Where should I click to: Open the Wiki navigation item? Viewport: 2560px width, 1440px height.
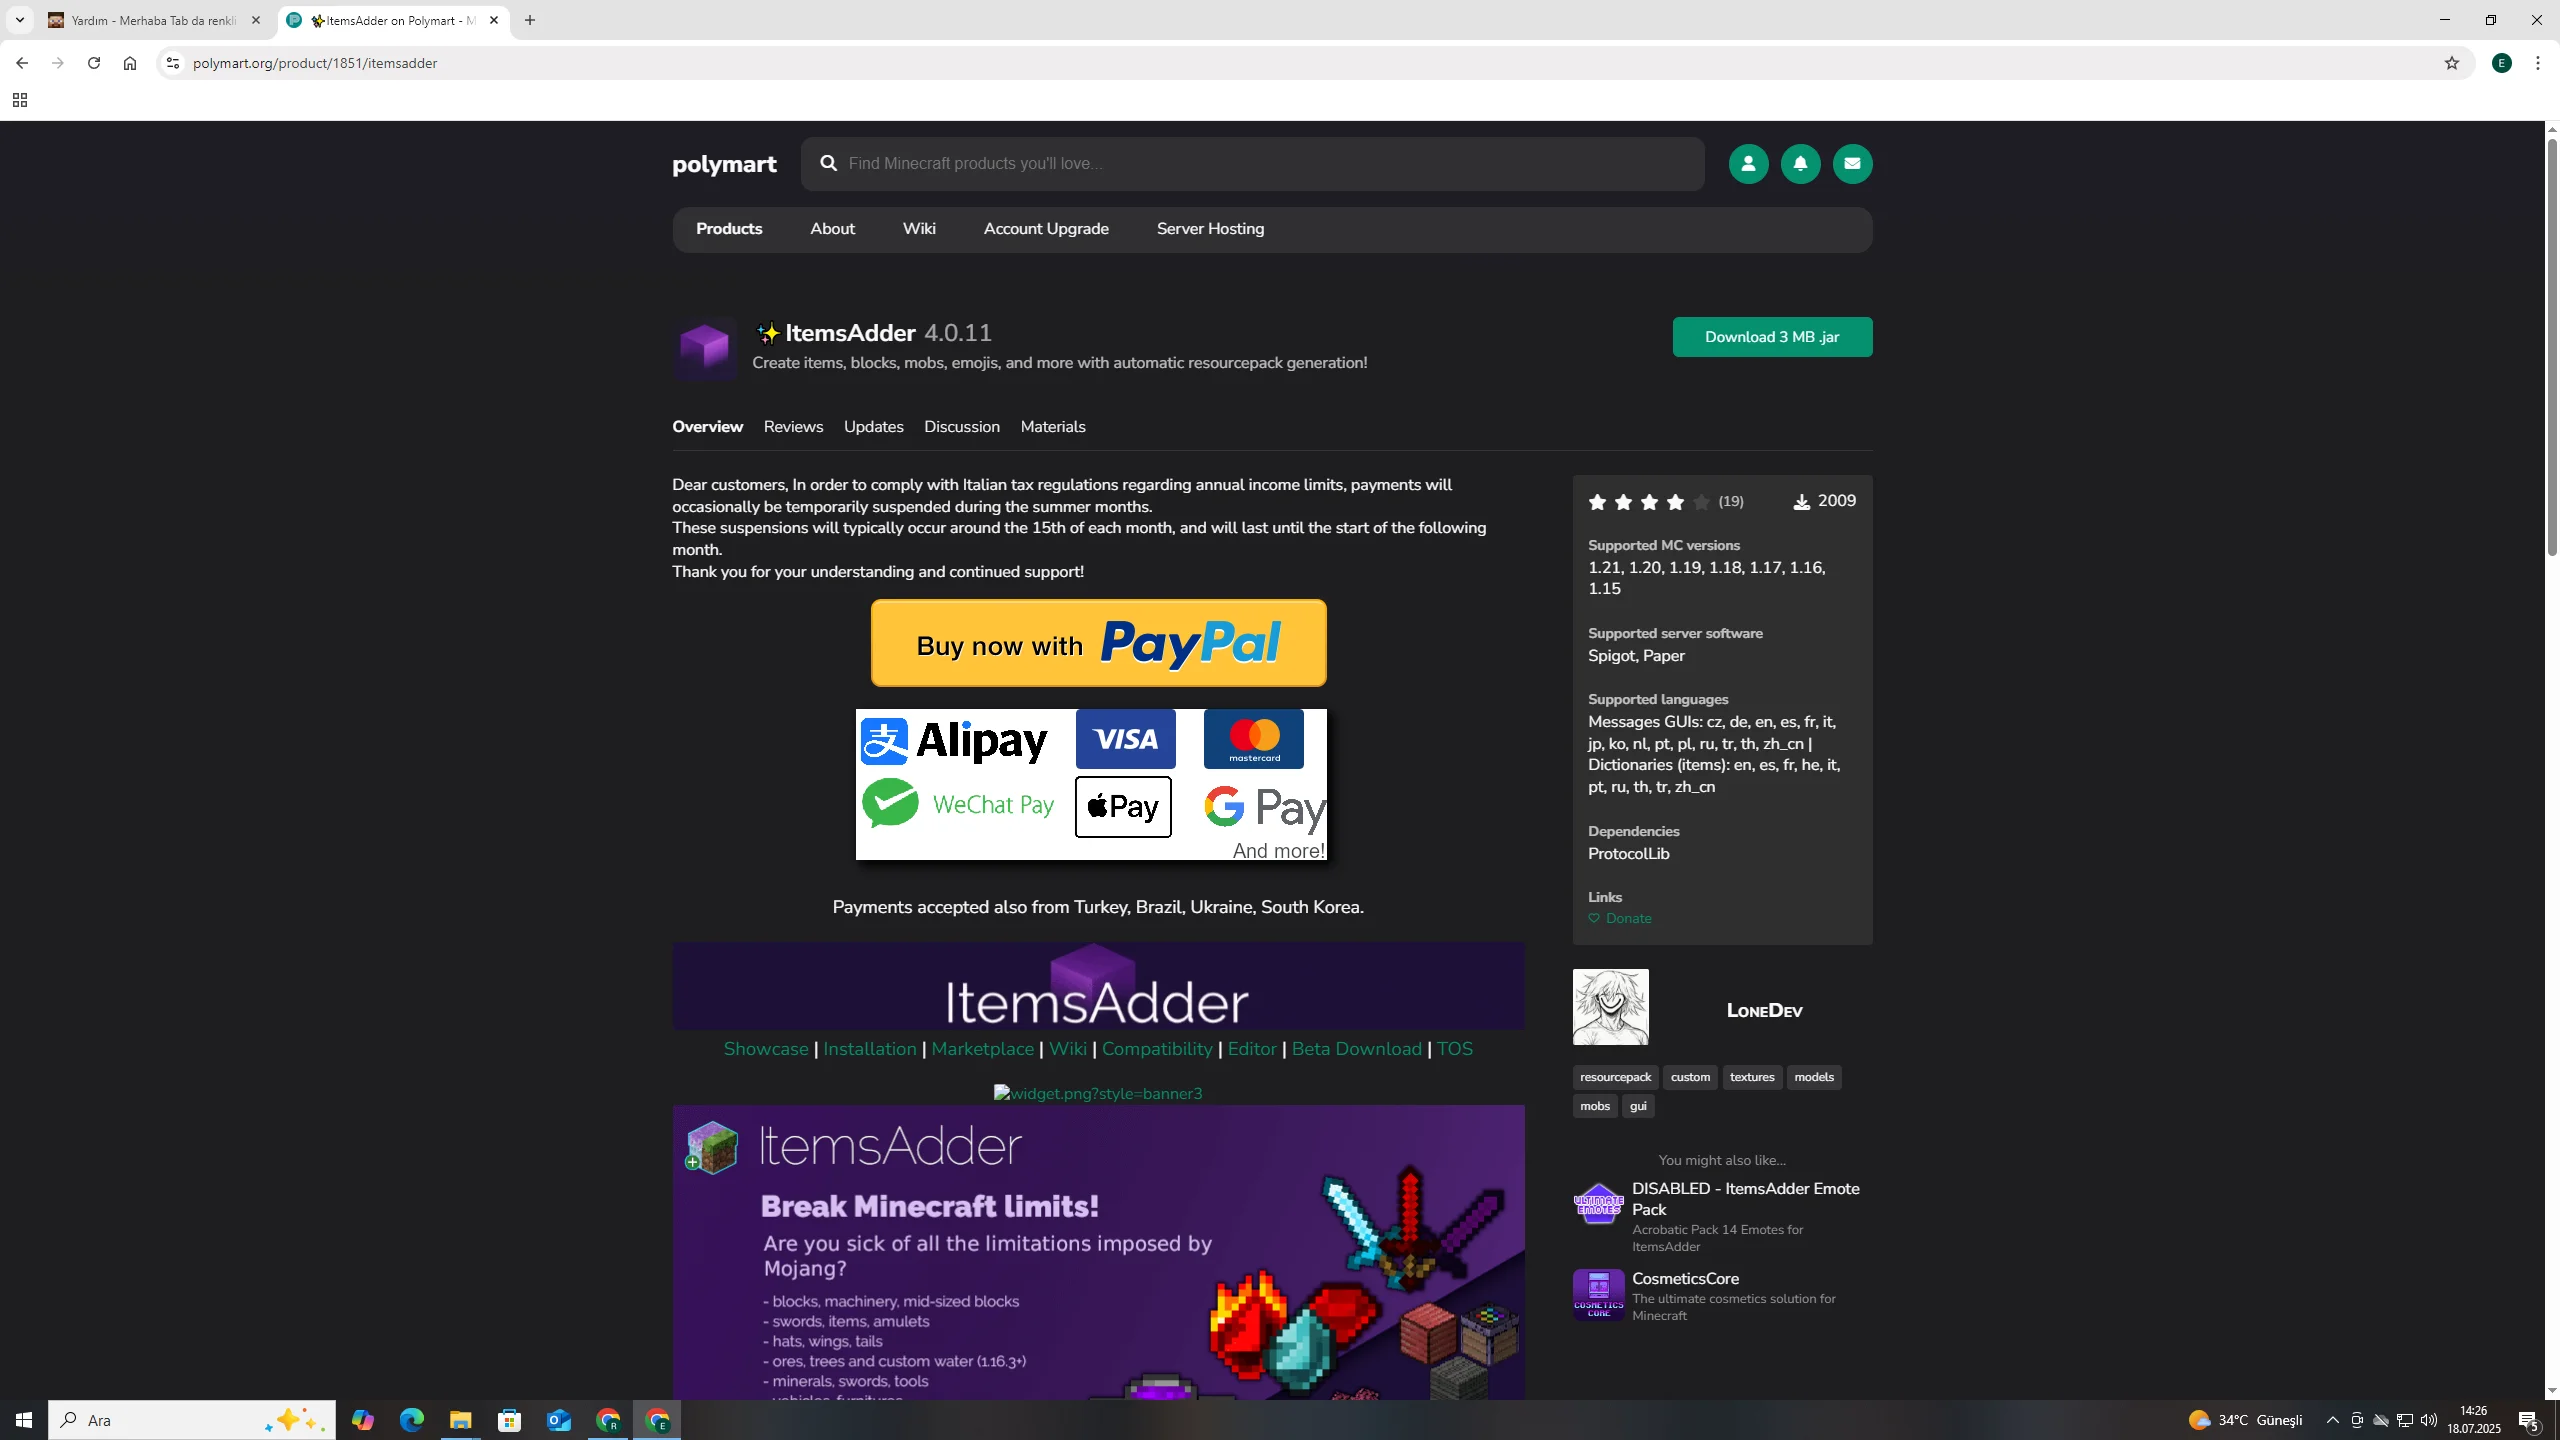click(919, 229)
